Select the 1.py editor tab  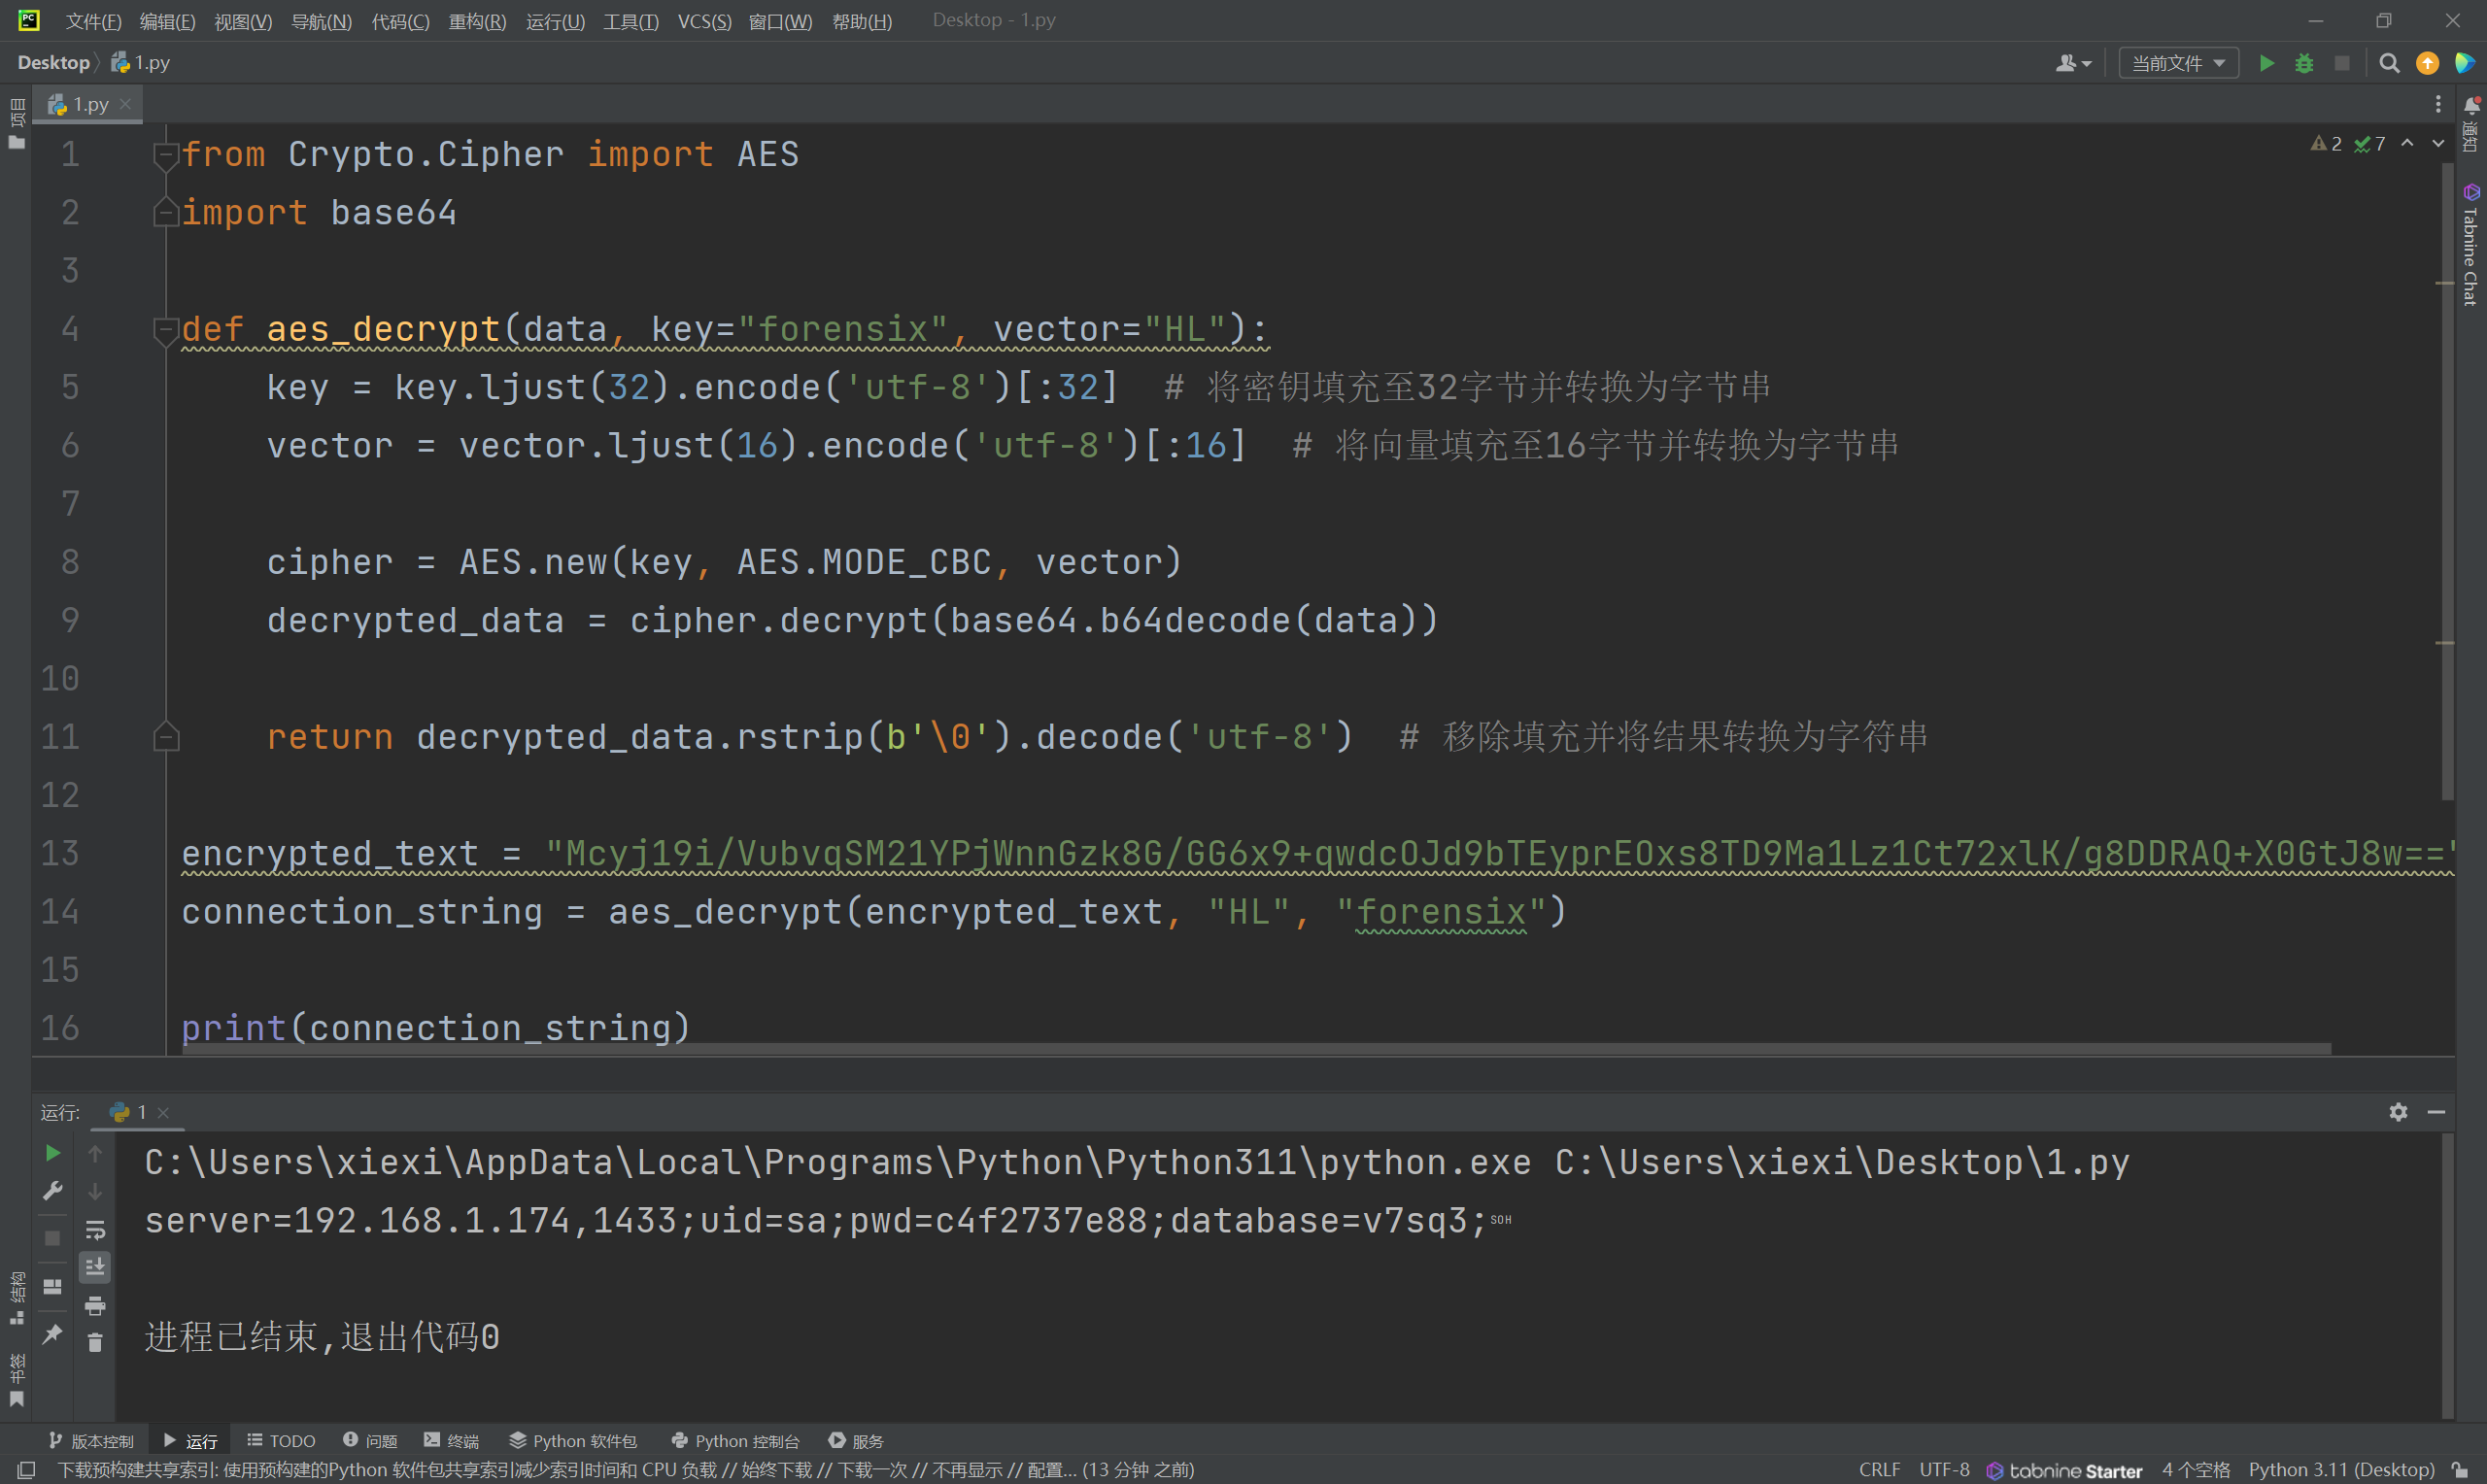(88, 104)
